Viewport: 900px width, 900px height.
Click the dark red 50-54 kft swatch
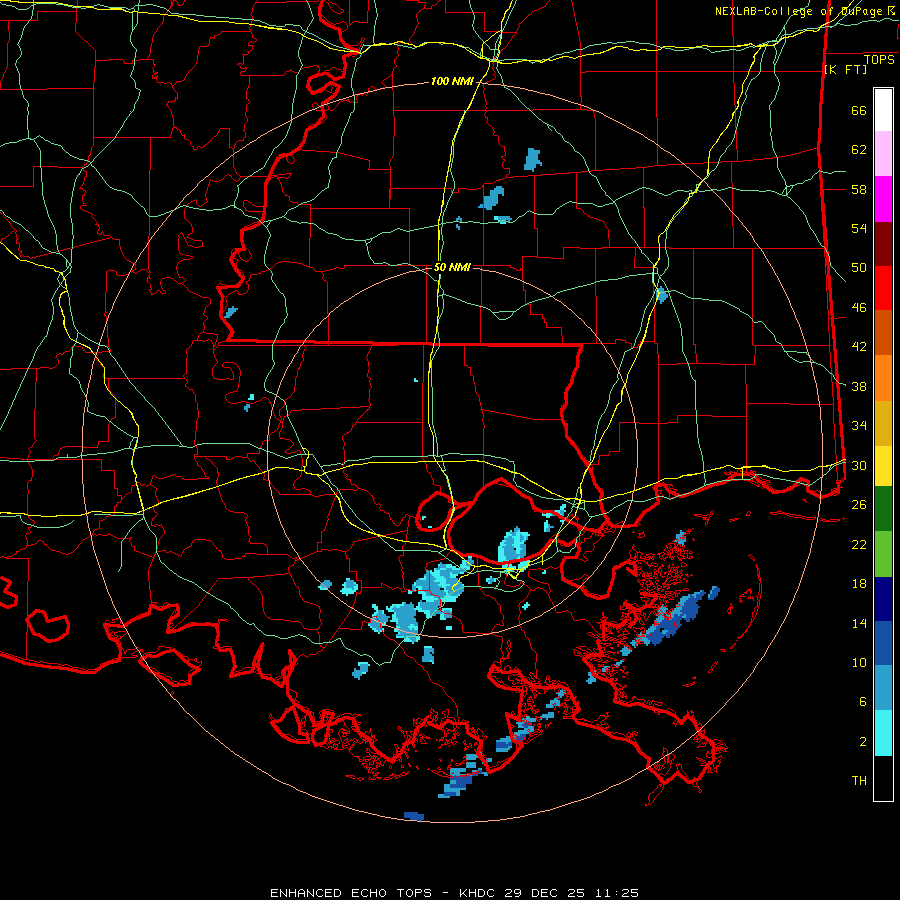[883, 244]
